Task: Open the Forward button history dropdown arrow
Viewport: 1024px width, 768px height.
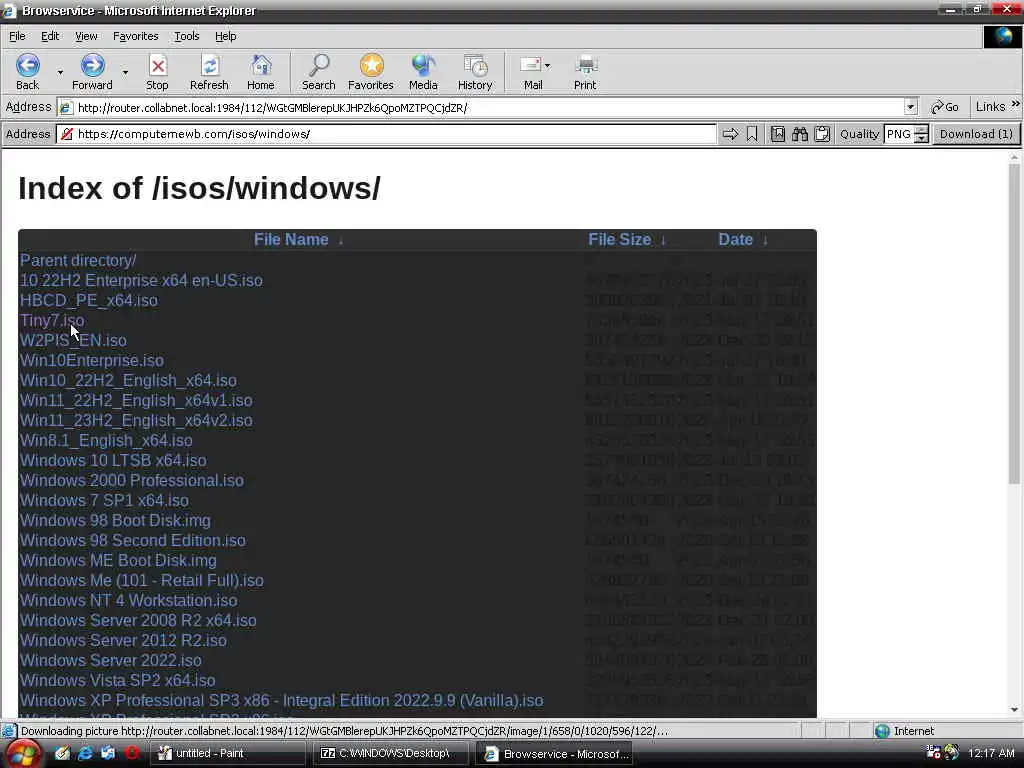Action: 125,72
